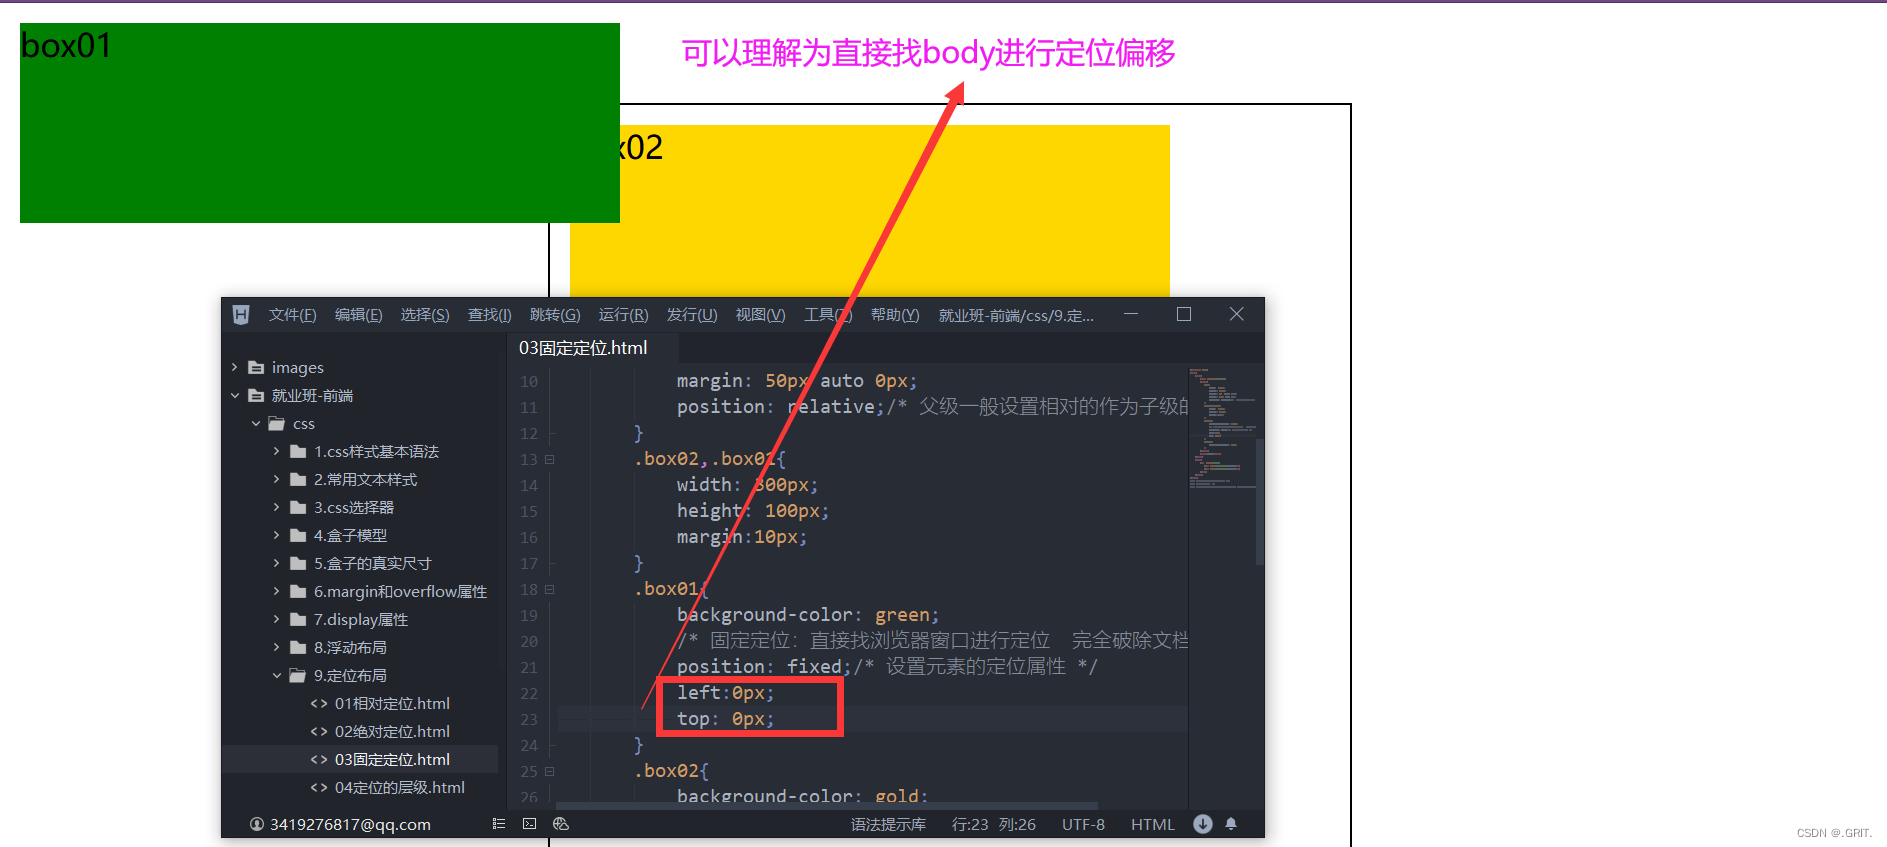Open the 帮助(Y) menu
The width and height of the screenshot is (1887, 847).
pyautogui.click(x=895, y=315)
